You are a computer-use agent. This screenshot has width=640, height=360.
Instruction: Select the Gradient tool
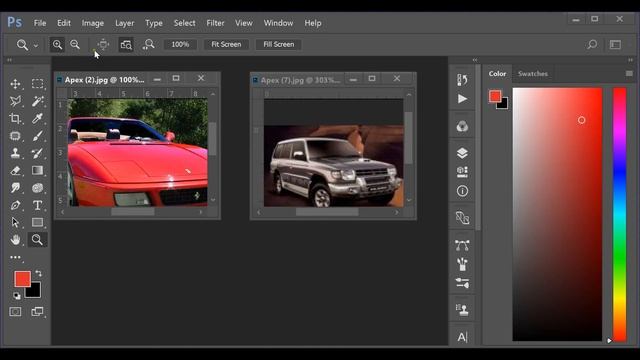click(x=38, y=170)
